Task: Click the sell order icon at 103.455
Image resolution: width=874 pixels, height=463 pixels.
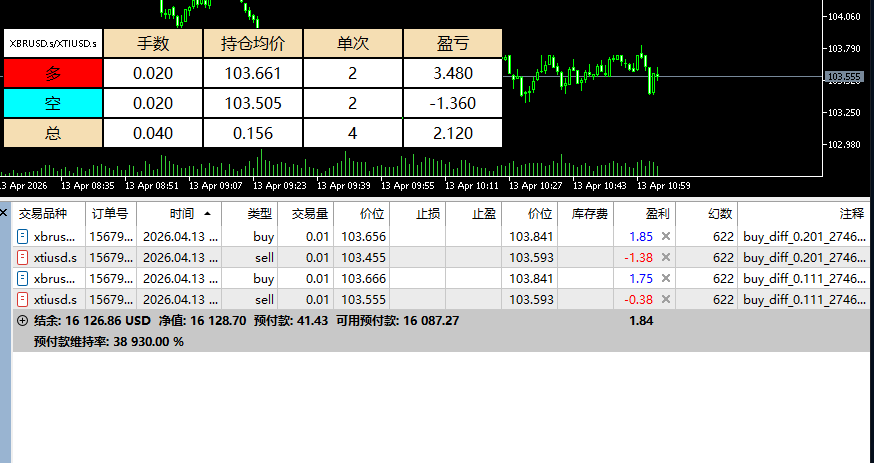Action: click(22, 257)
